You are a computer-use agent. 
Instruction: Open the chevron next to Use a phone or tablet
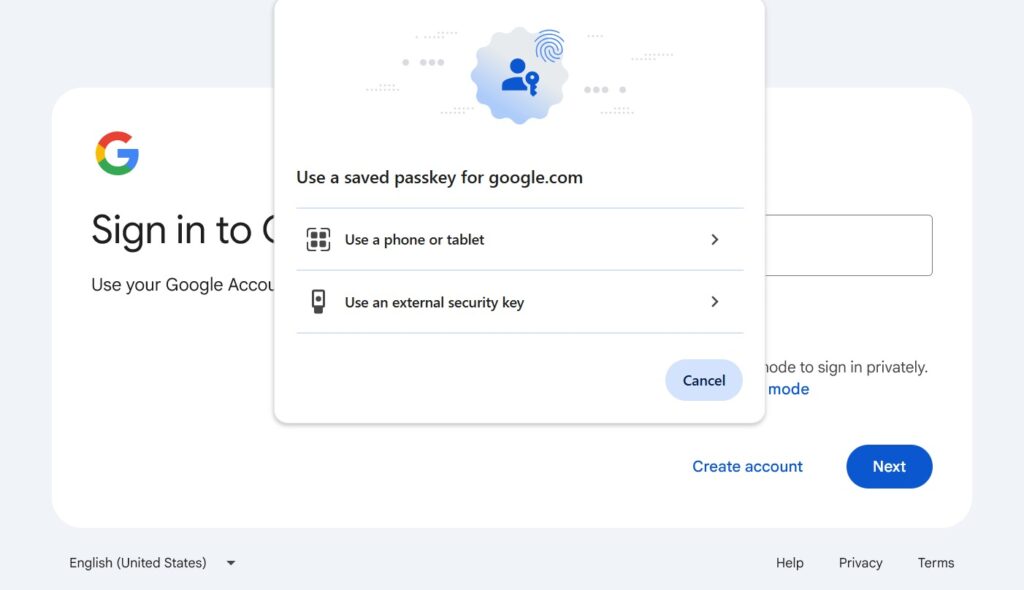coord(714,240)
